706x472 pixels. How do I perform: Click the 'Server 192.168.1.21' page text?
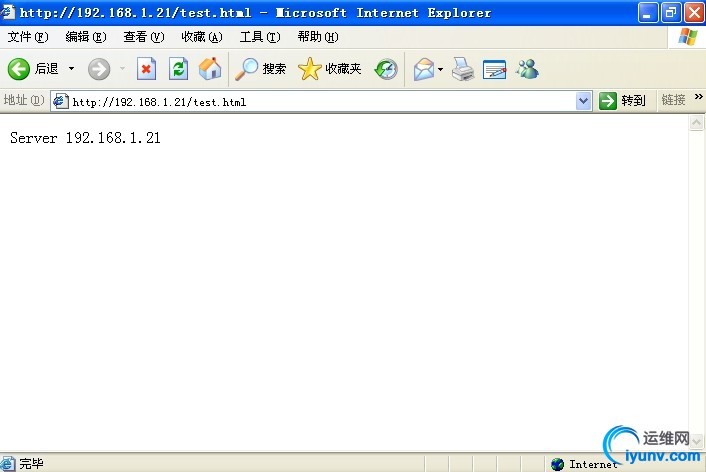pyautogui.click(x=85, y=138)
